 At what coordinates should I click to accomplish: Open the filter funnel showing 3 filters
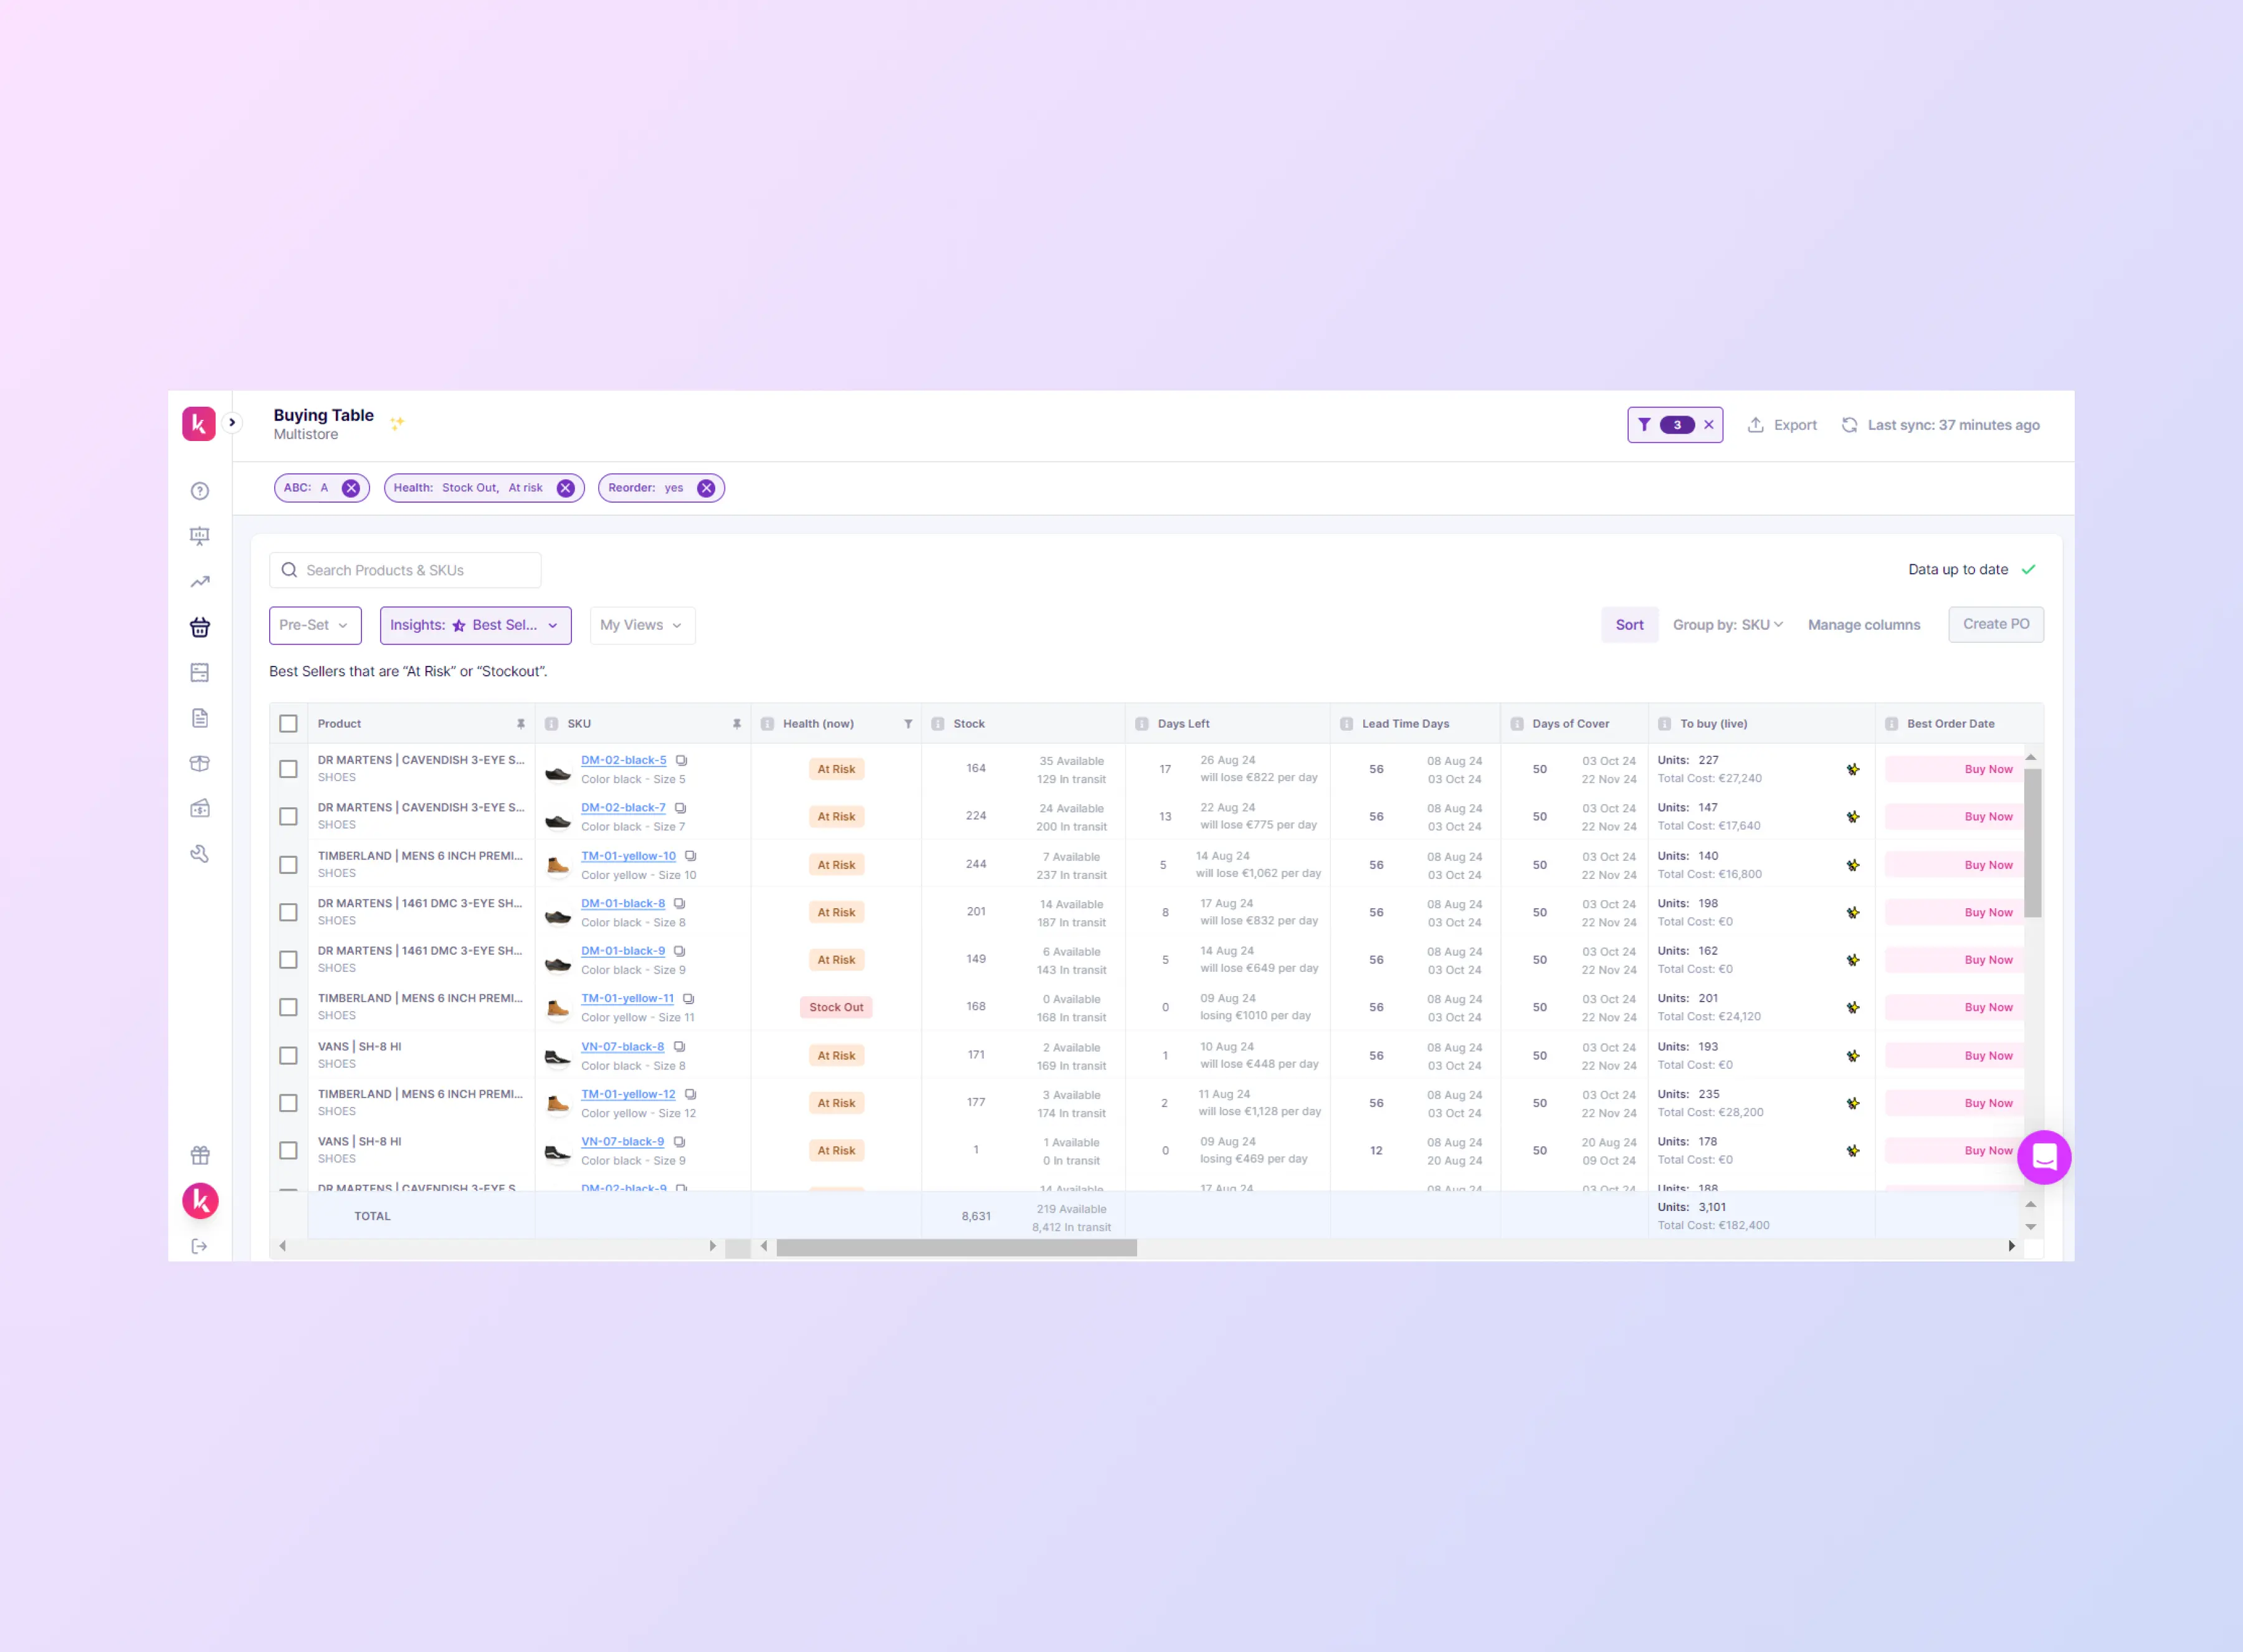tap(1644, 425)
